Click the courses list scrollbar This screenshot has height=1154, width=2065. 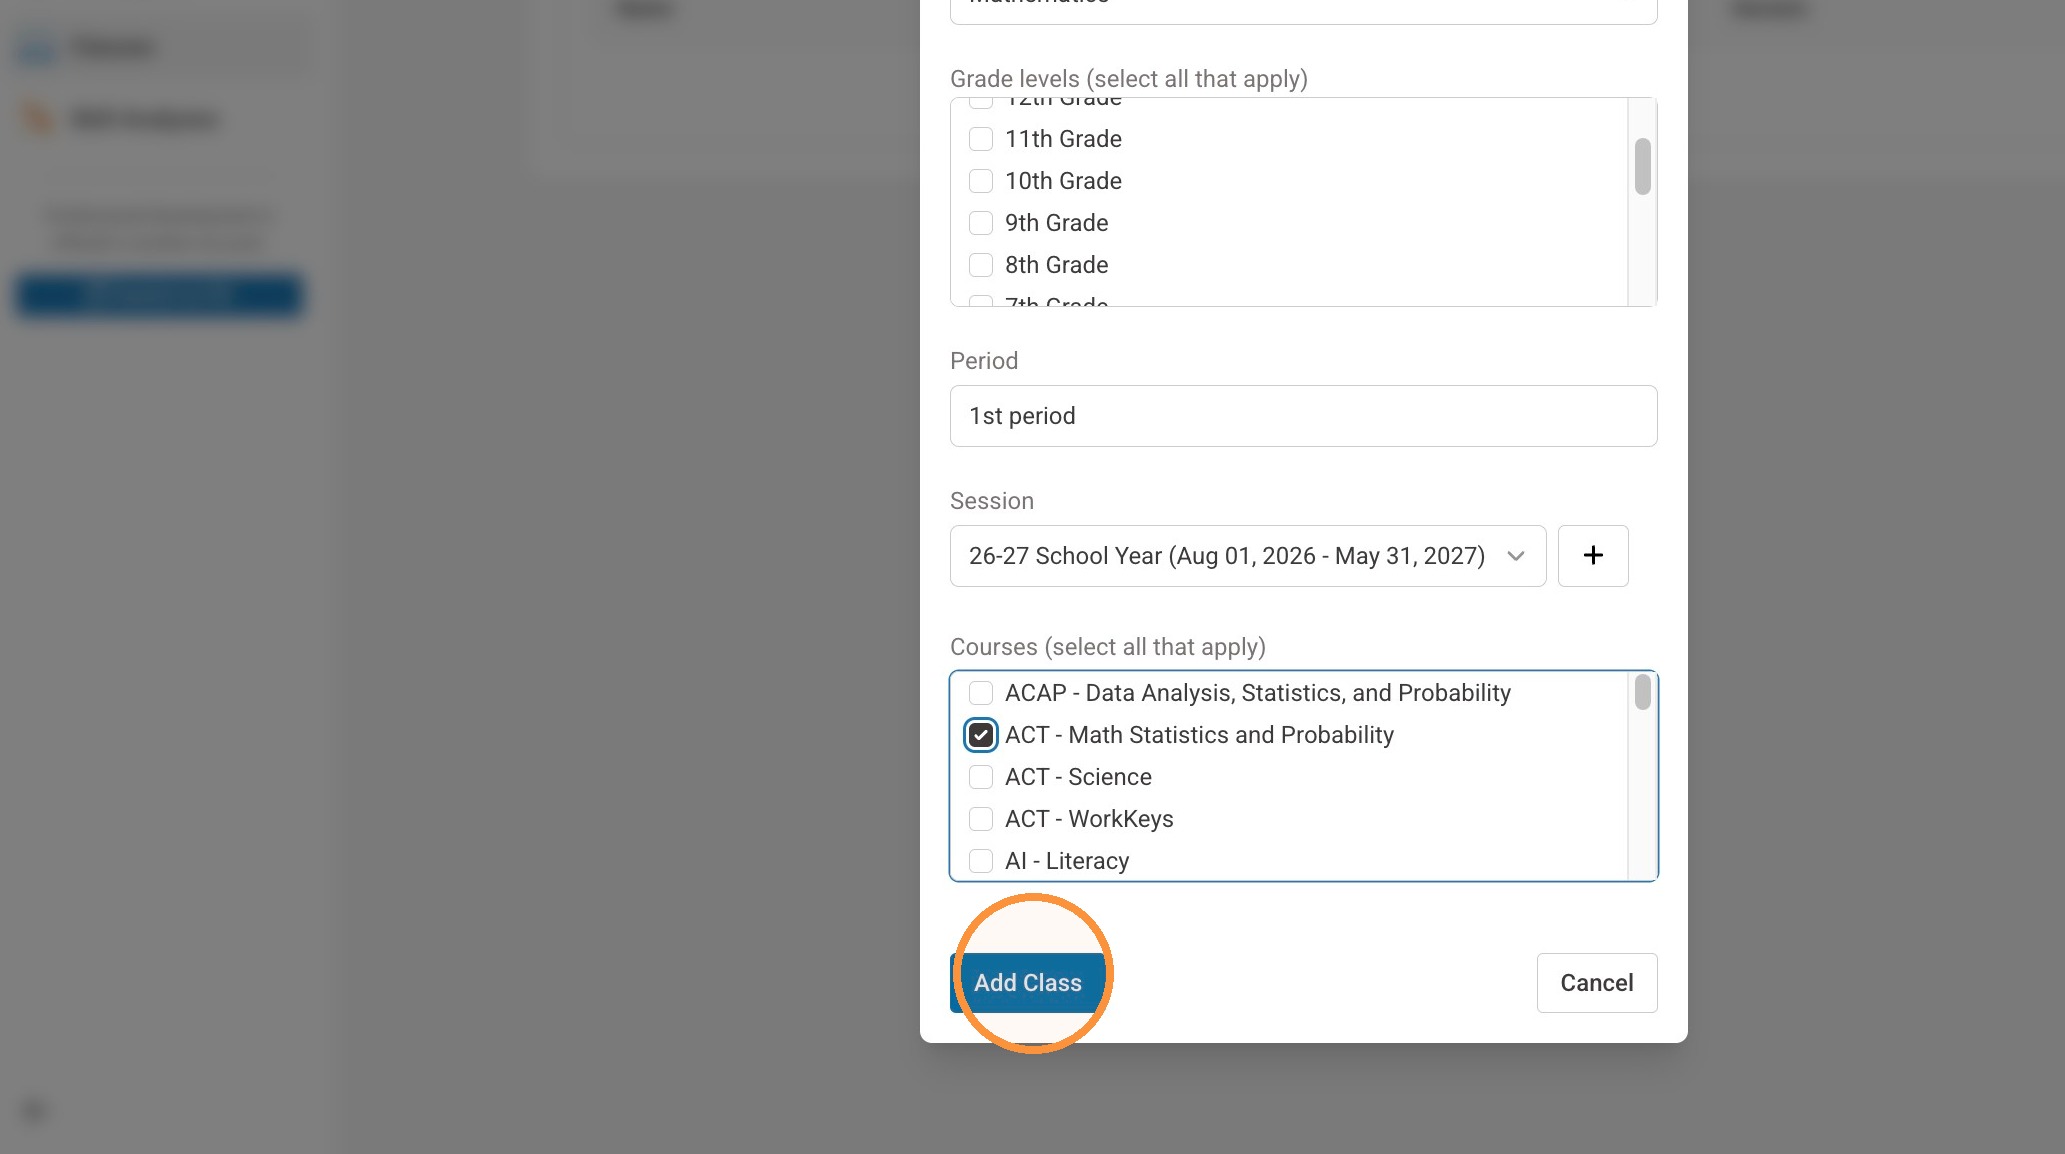click(1642, 692)
